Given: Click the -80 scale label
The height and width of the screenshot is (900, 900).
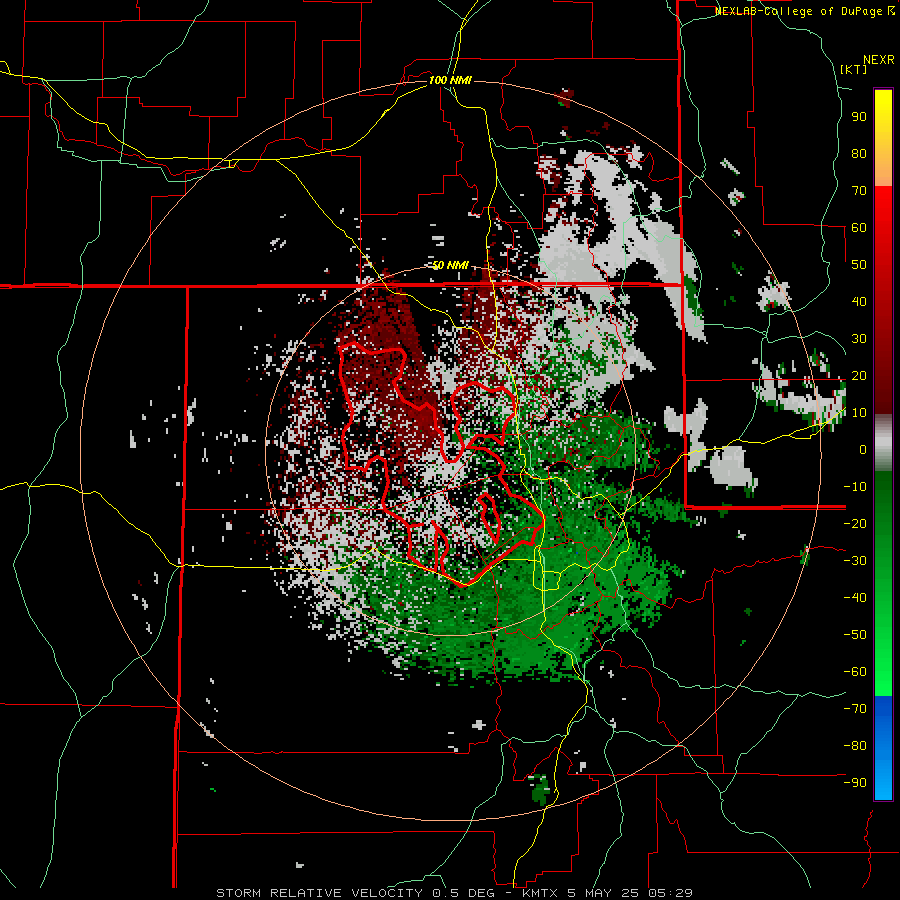Looking at the screenshot, I should point(855,746).
